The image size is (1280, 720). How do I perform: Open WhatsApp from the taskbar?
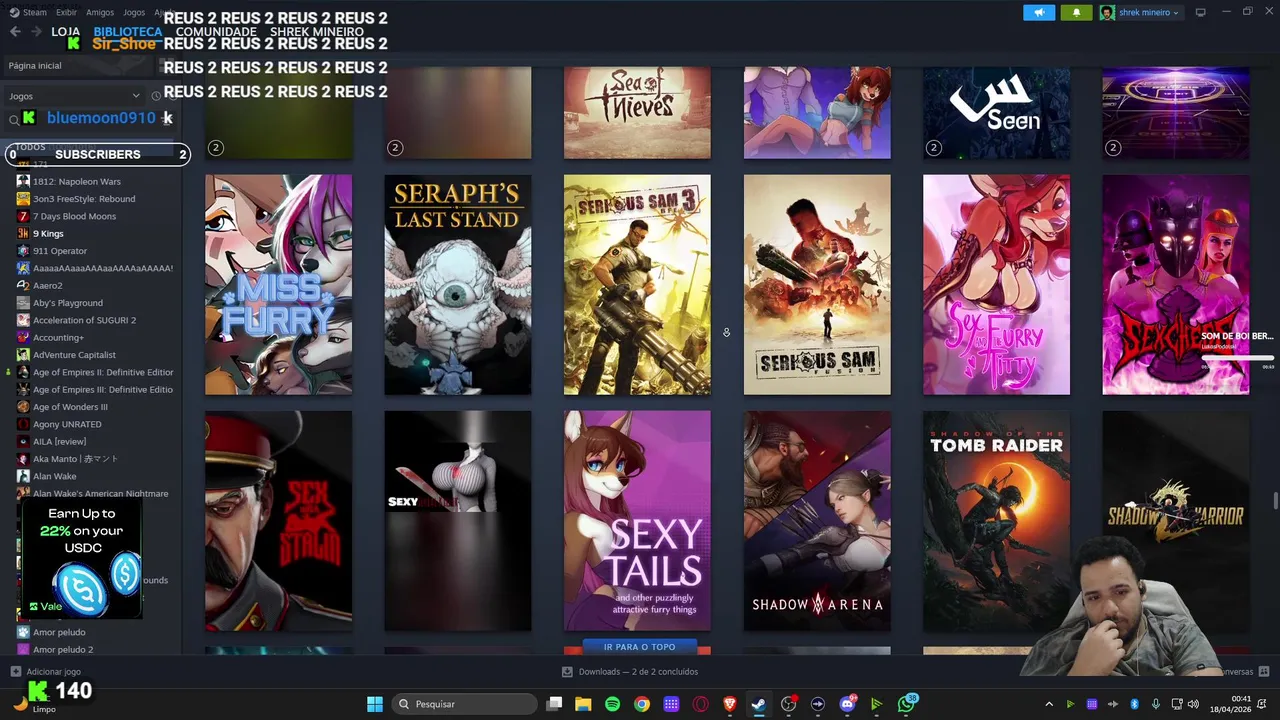906,704
